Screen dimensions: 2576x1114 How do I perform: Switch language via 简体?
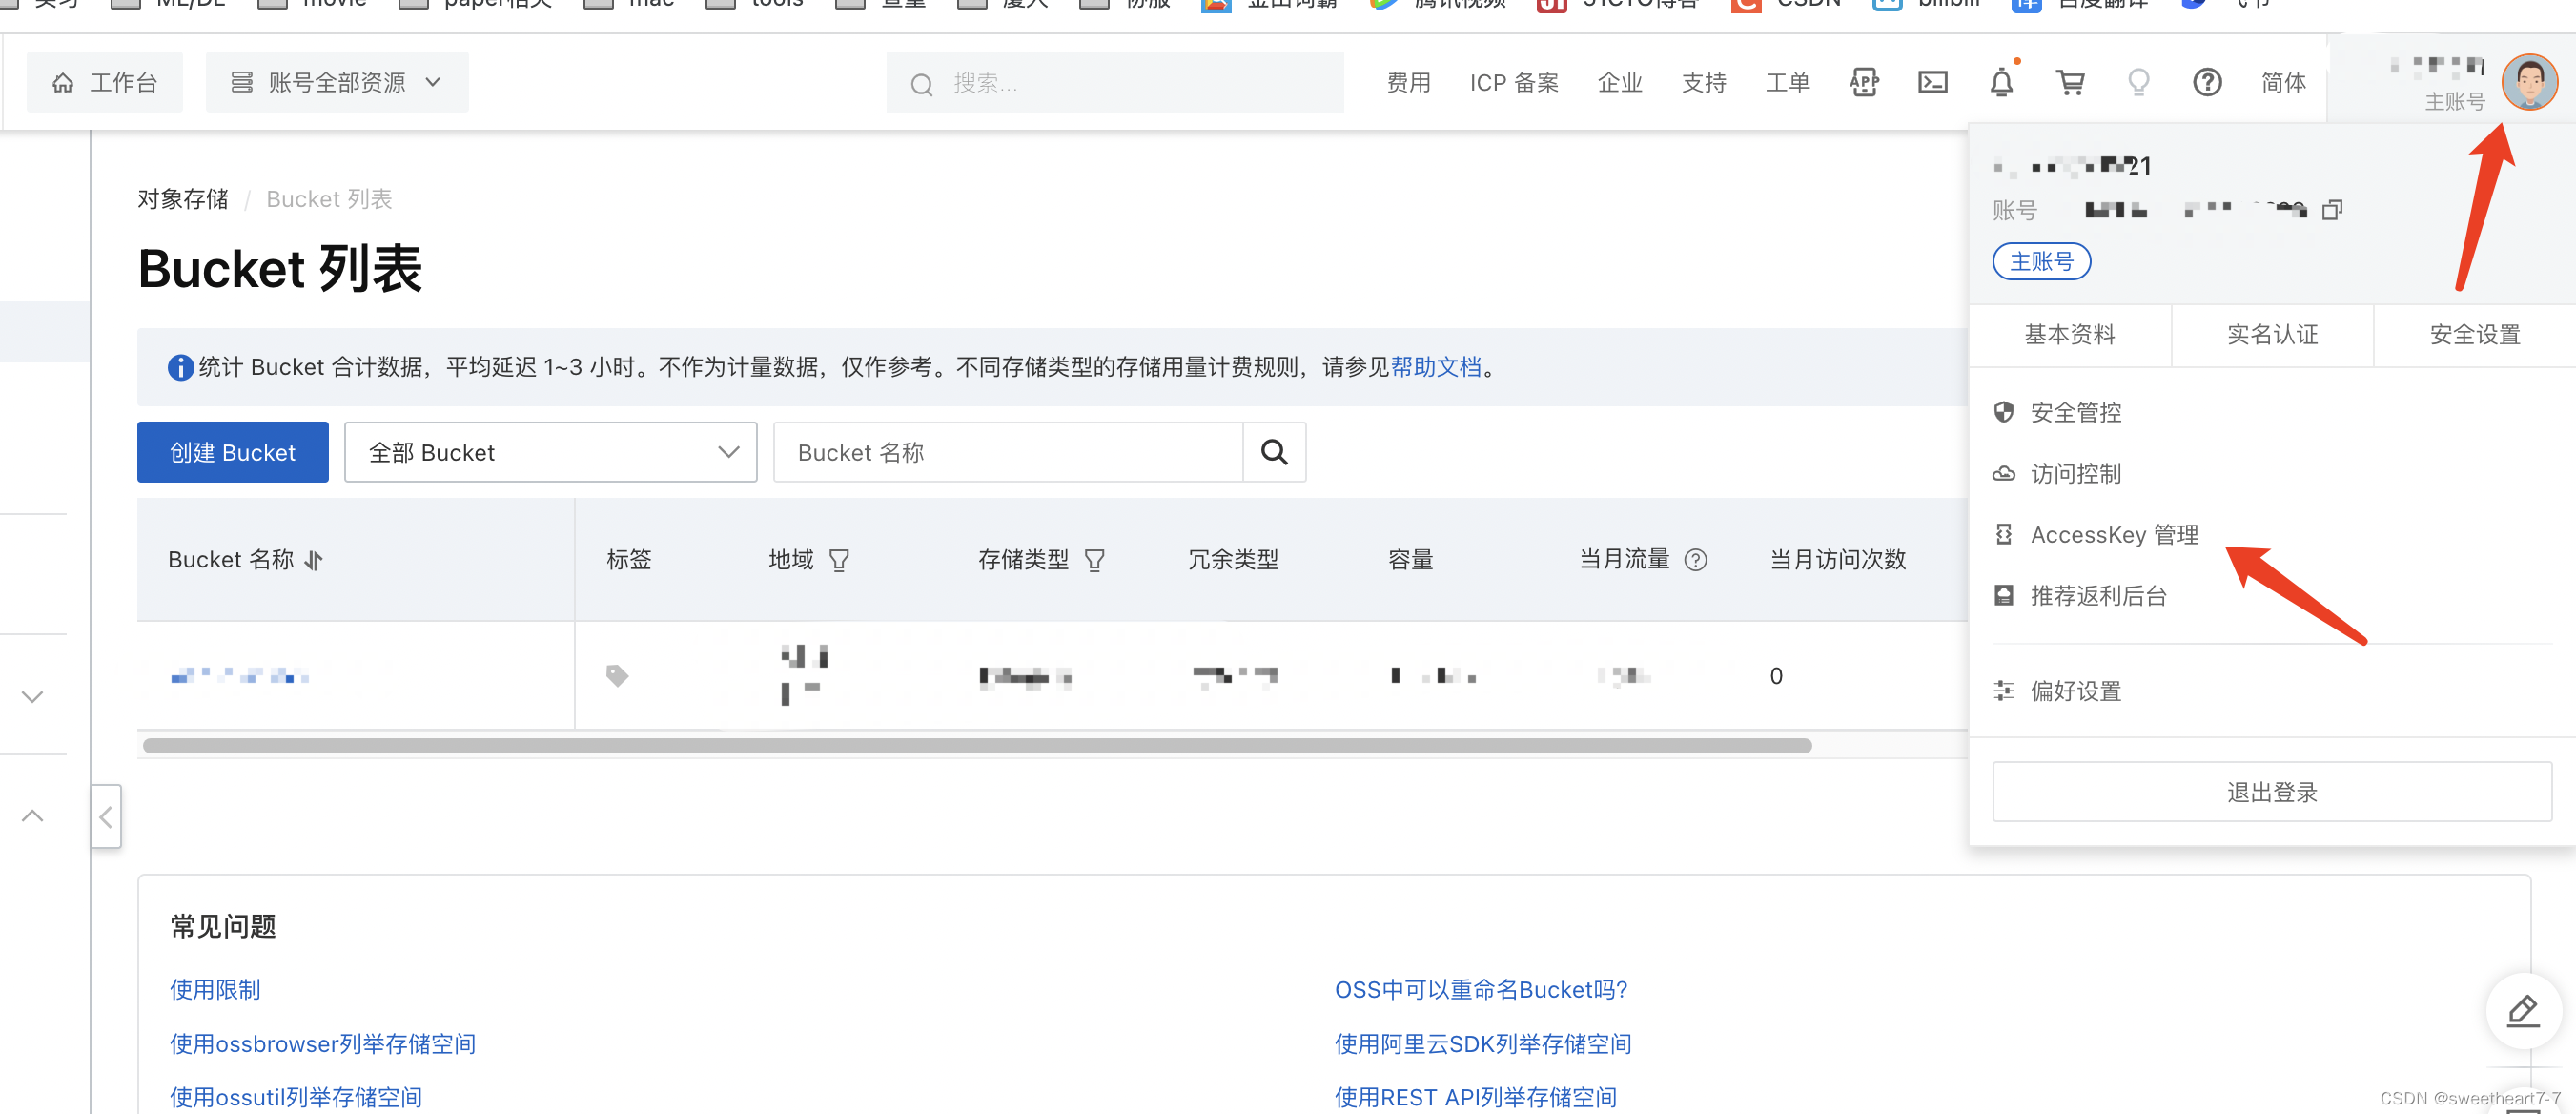(x=2283, y=83)
